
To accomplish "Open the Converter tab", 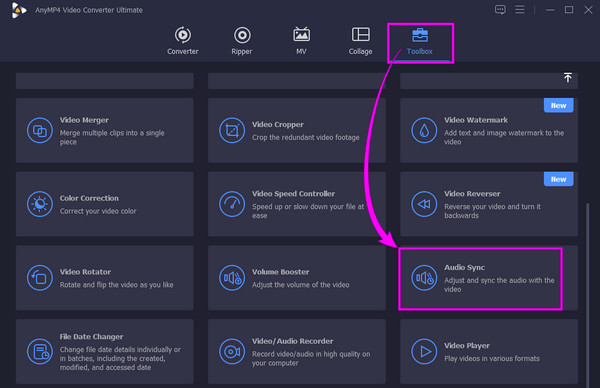I will 183,41.
